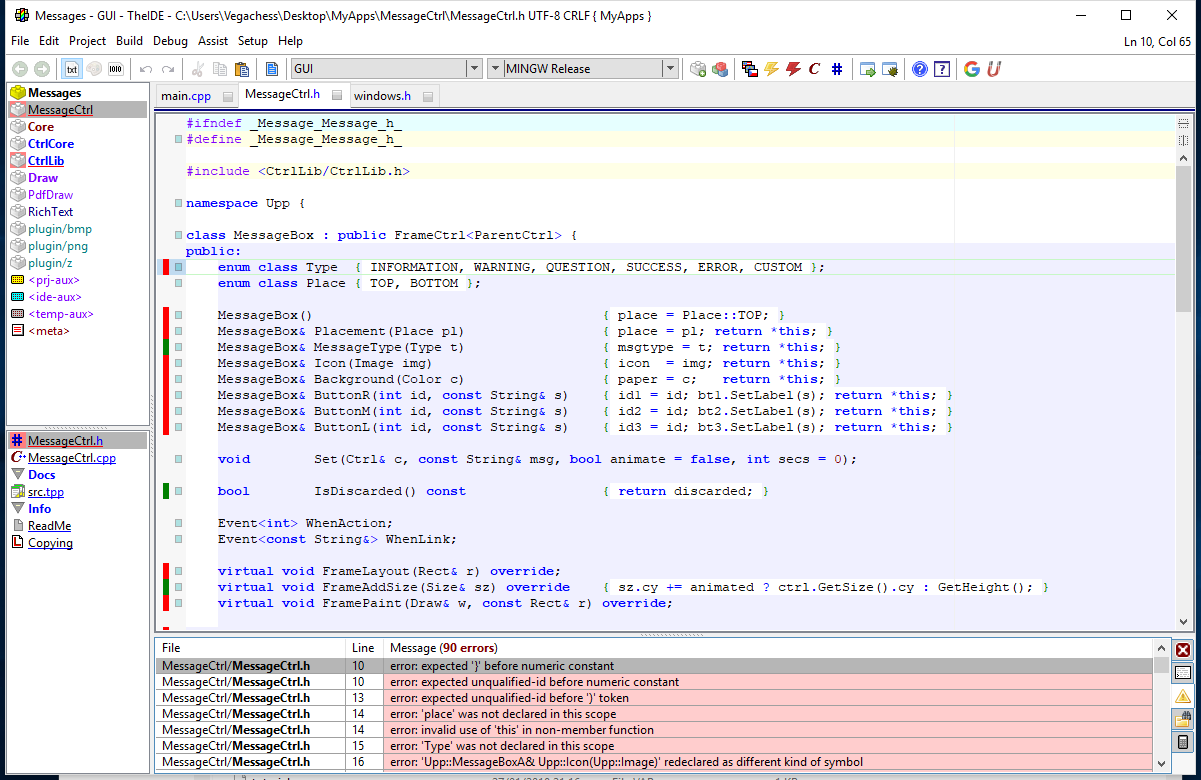Click the red italic C toolbar icon

(814, 69)
